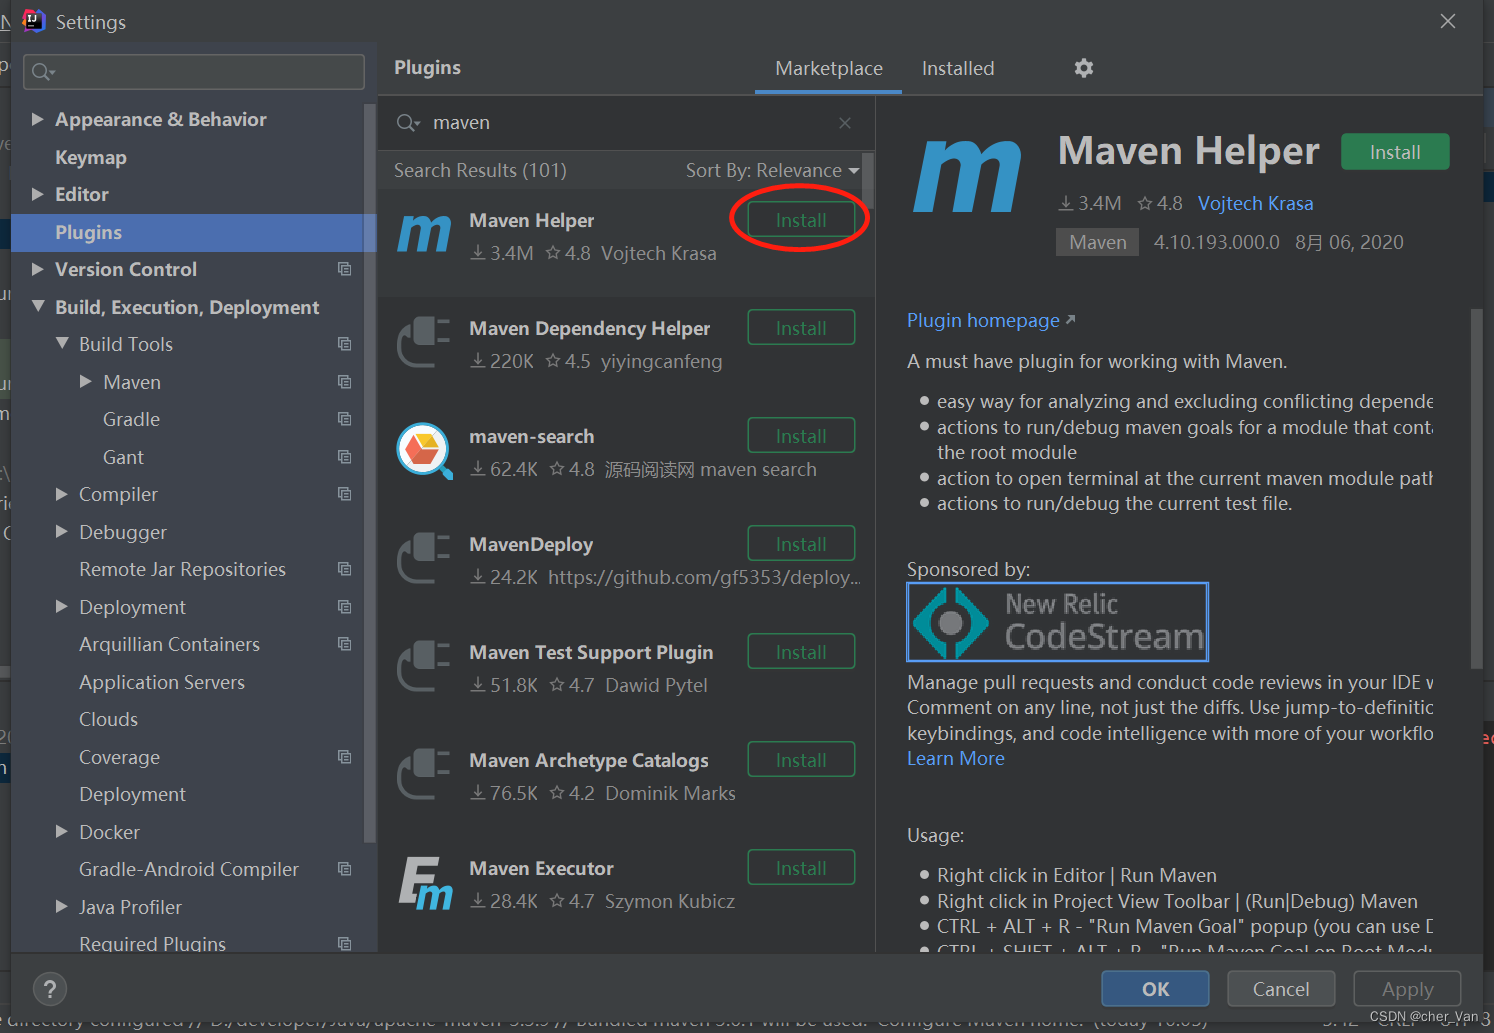Expand Appearance & Behavior settings

pos(37,119)
